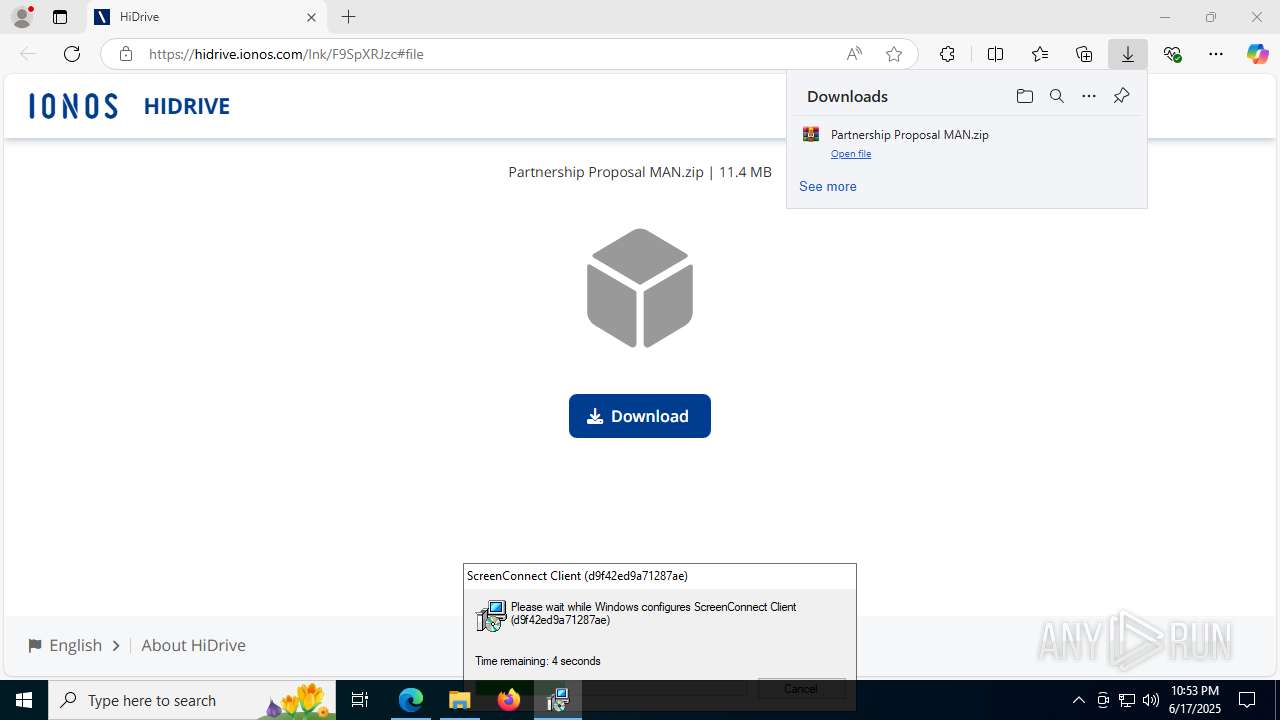This screenshot has width=1280, height=720.
Task: Refresh the page
Action: click(x=72, y=54)
